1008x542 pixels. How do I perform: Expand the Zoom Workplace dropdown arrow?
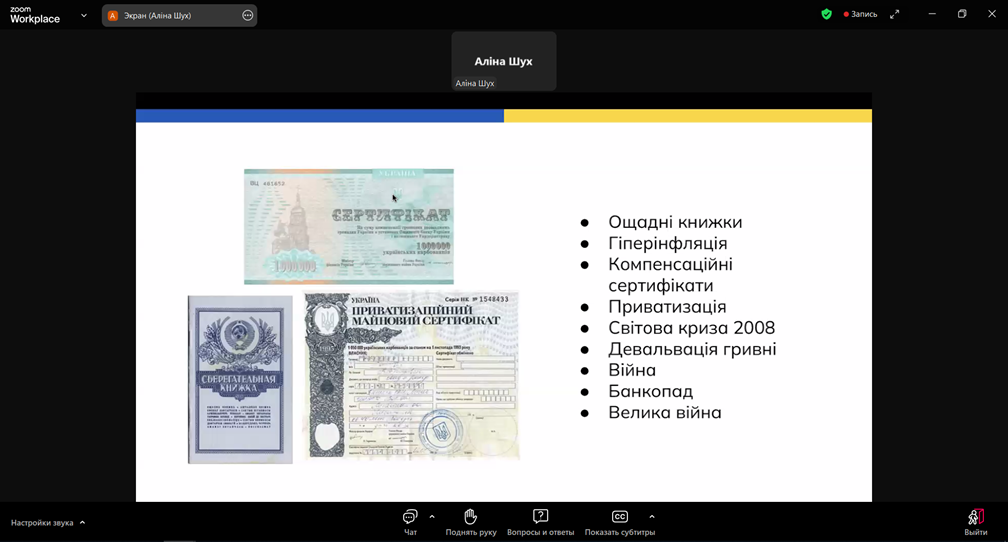pos(84,16)
